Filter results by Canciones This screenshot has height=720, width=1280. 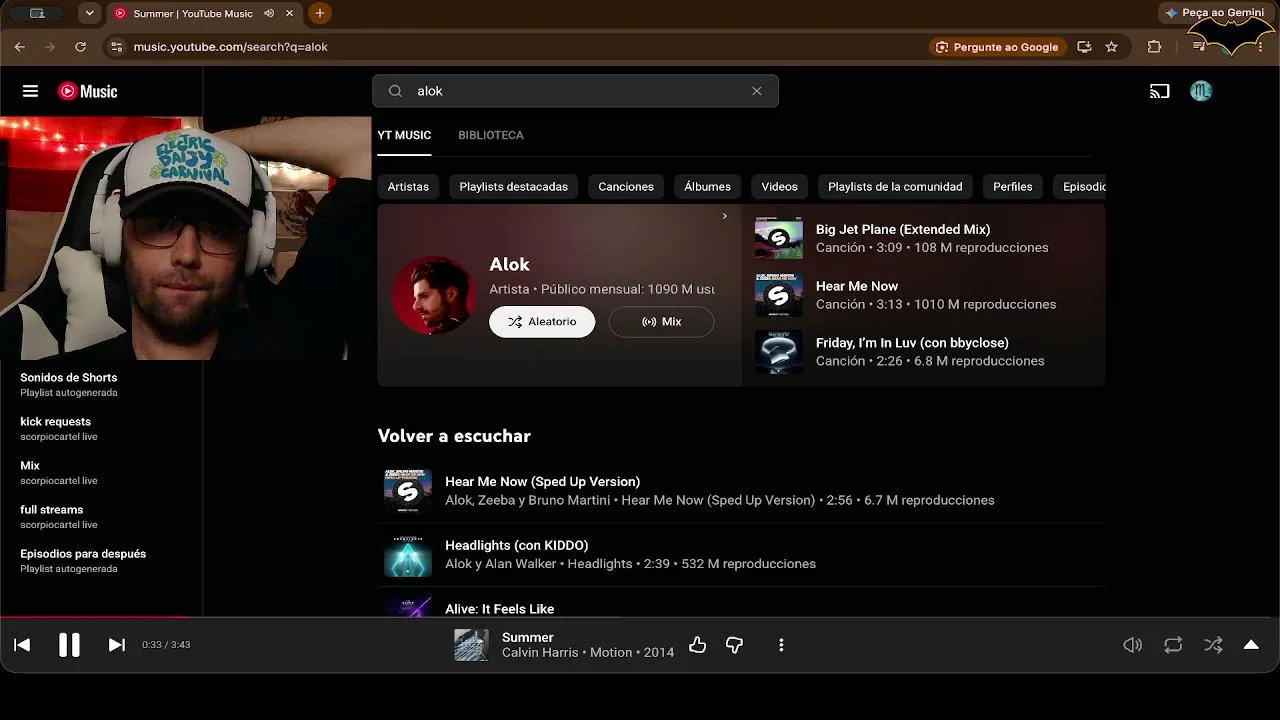tap(626, 187)
